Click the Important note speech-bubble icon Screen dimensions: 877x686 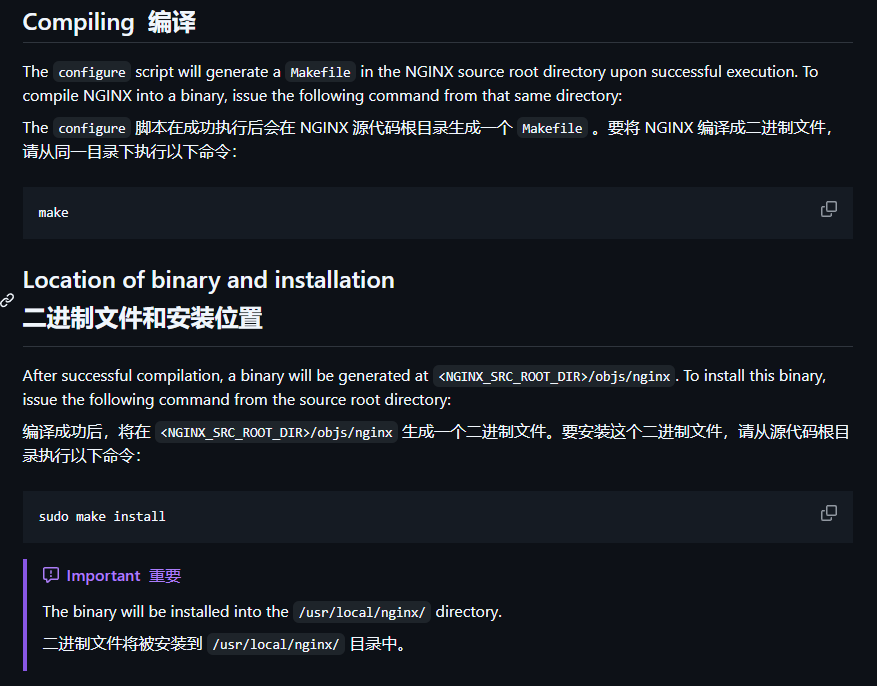[51, 575]
